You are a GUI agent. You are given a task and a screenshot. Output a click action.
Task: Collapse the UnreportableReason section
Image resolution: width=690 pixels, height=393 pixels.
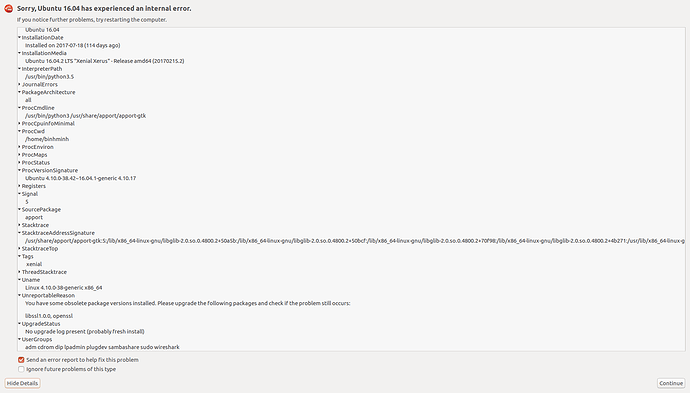coord(19,295)
